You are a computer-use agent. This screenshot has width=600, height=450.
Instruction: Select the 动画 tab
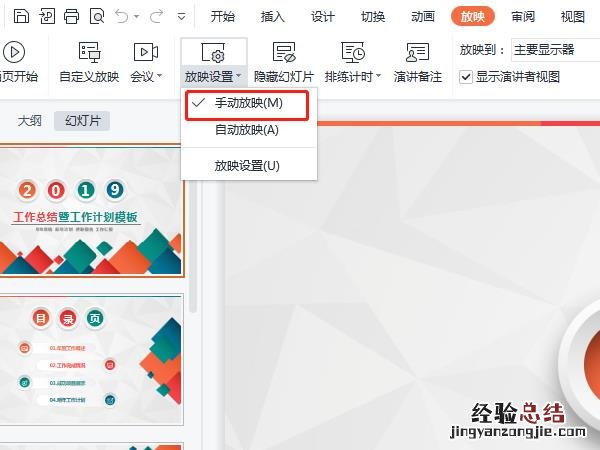click(422, 16)
